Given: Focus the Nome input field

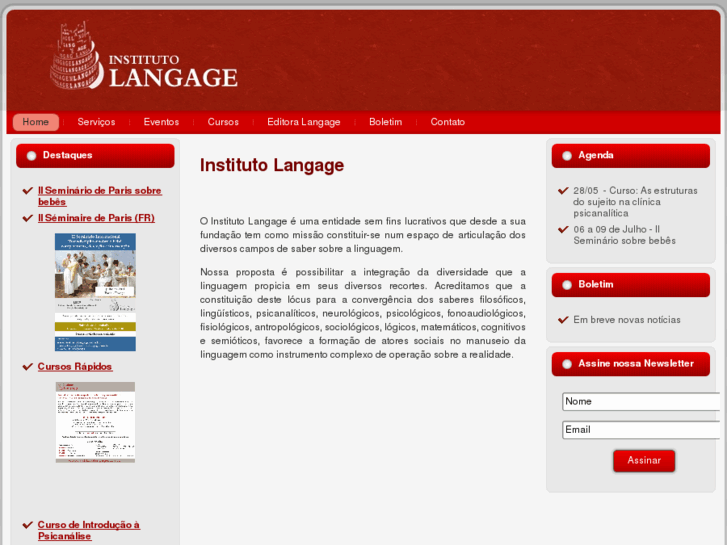Looking at the screenshot, I should (641, 401).
